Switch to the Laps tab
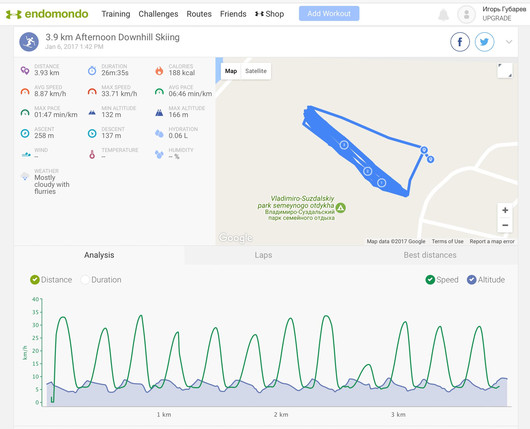 coord(263,255)
